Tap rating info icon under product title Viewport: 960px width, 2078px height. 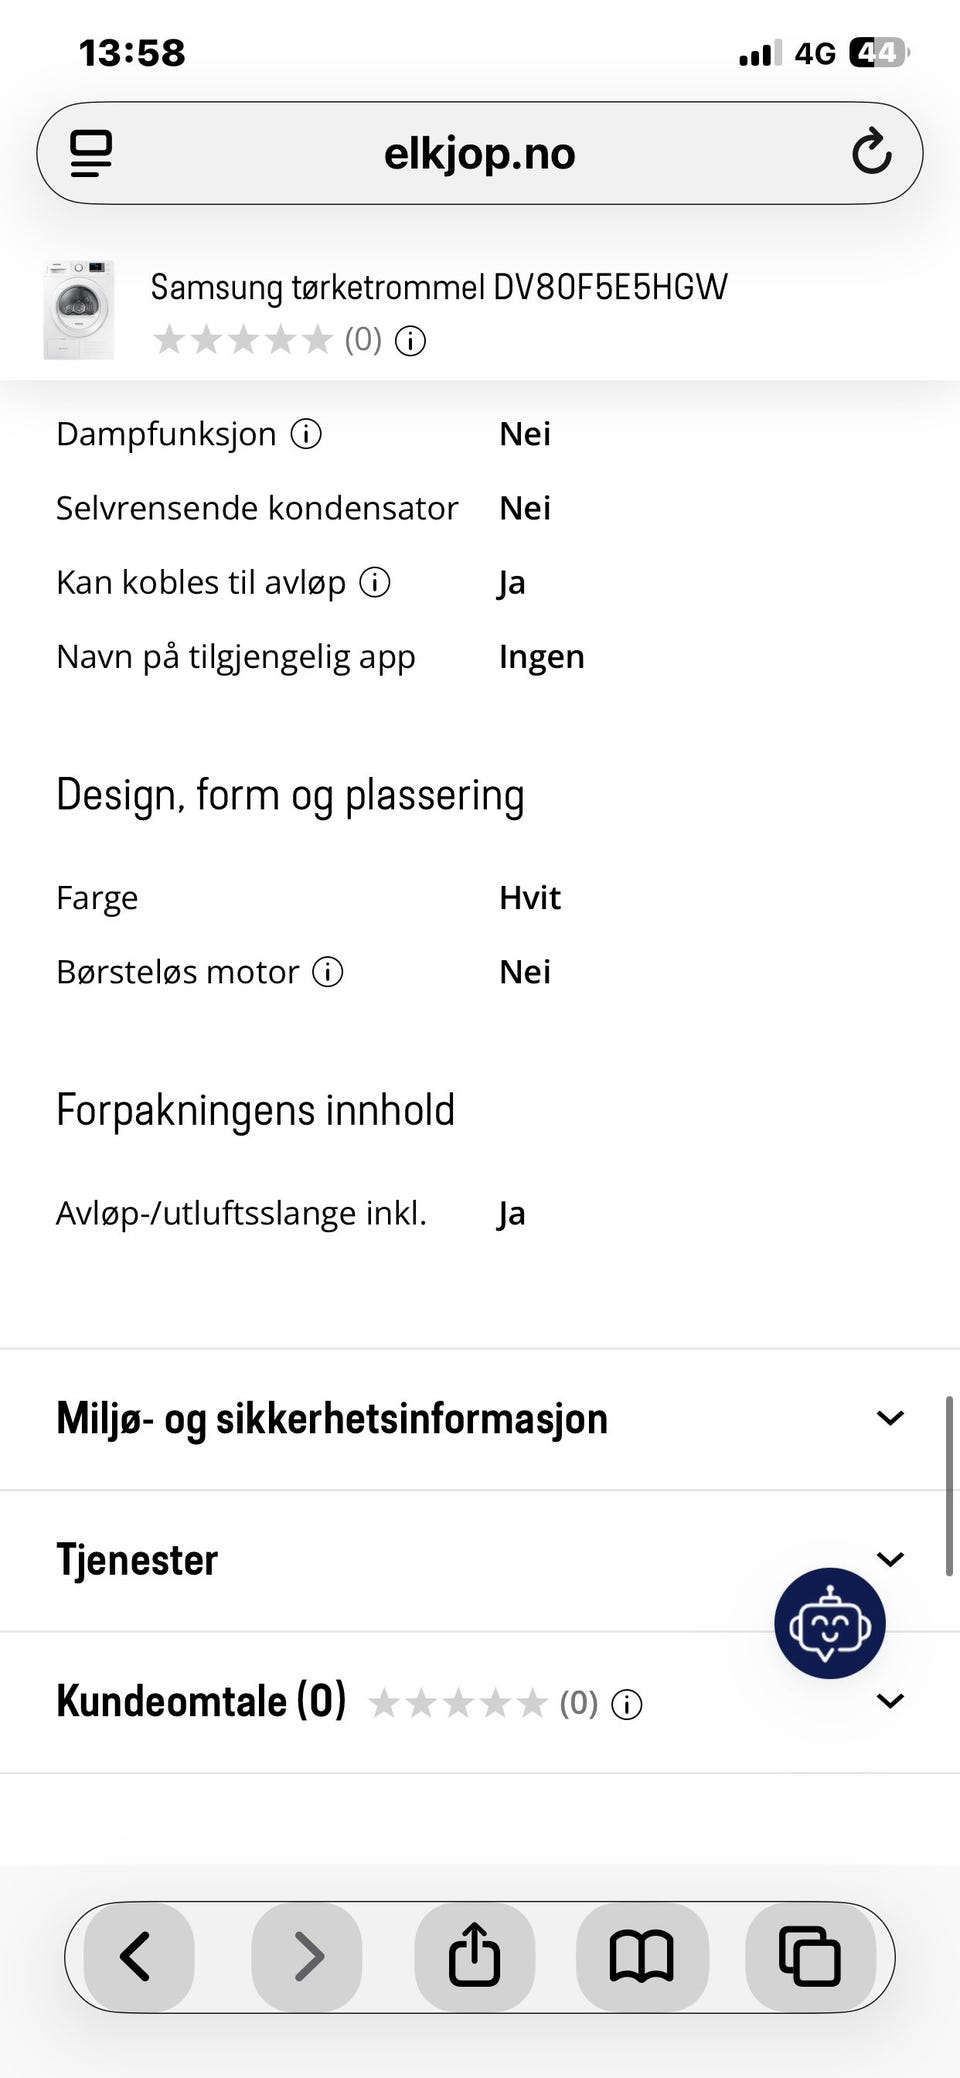click(x=410, y=341)
